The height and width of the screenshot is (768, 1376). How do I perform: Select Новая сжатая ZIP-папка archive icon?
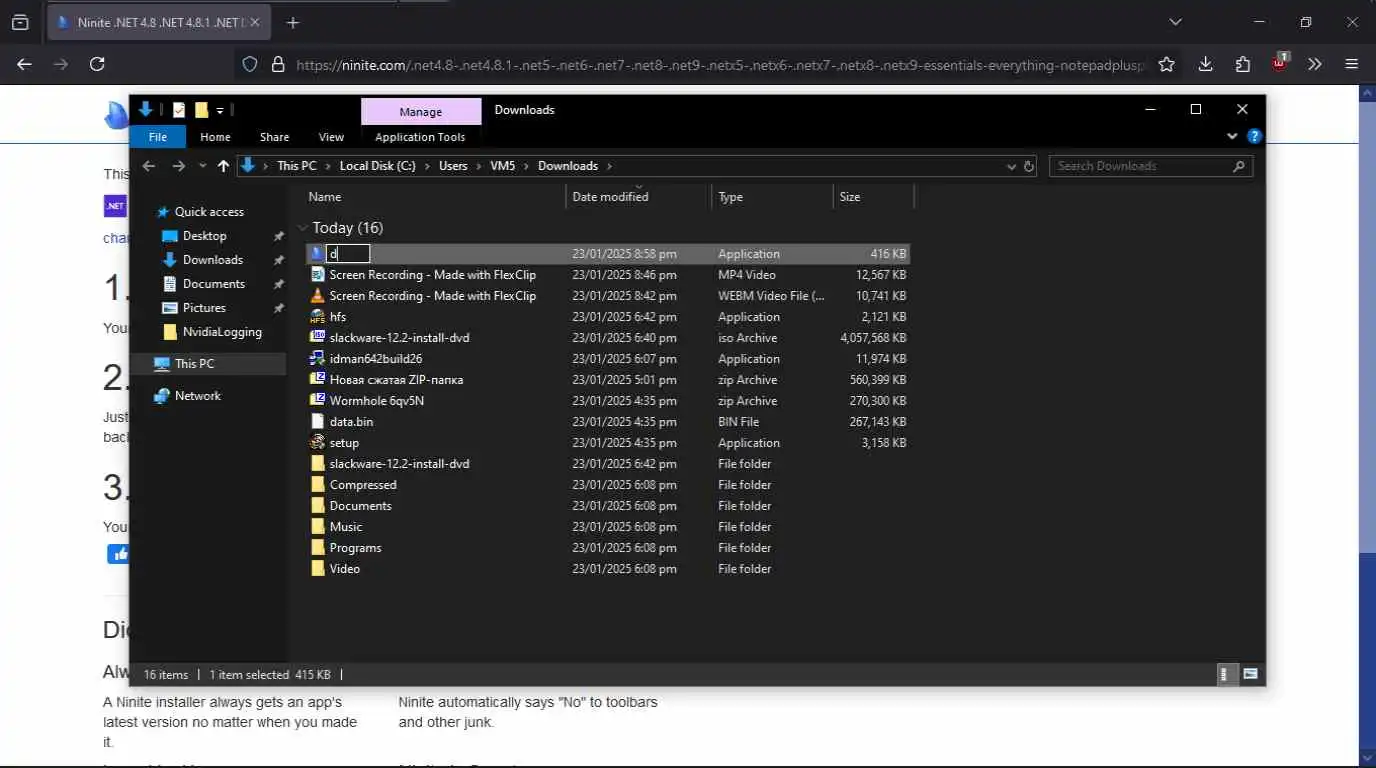pos(317,380)
